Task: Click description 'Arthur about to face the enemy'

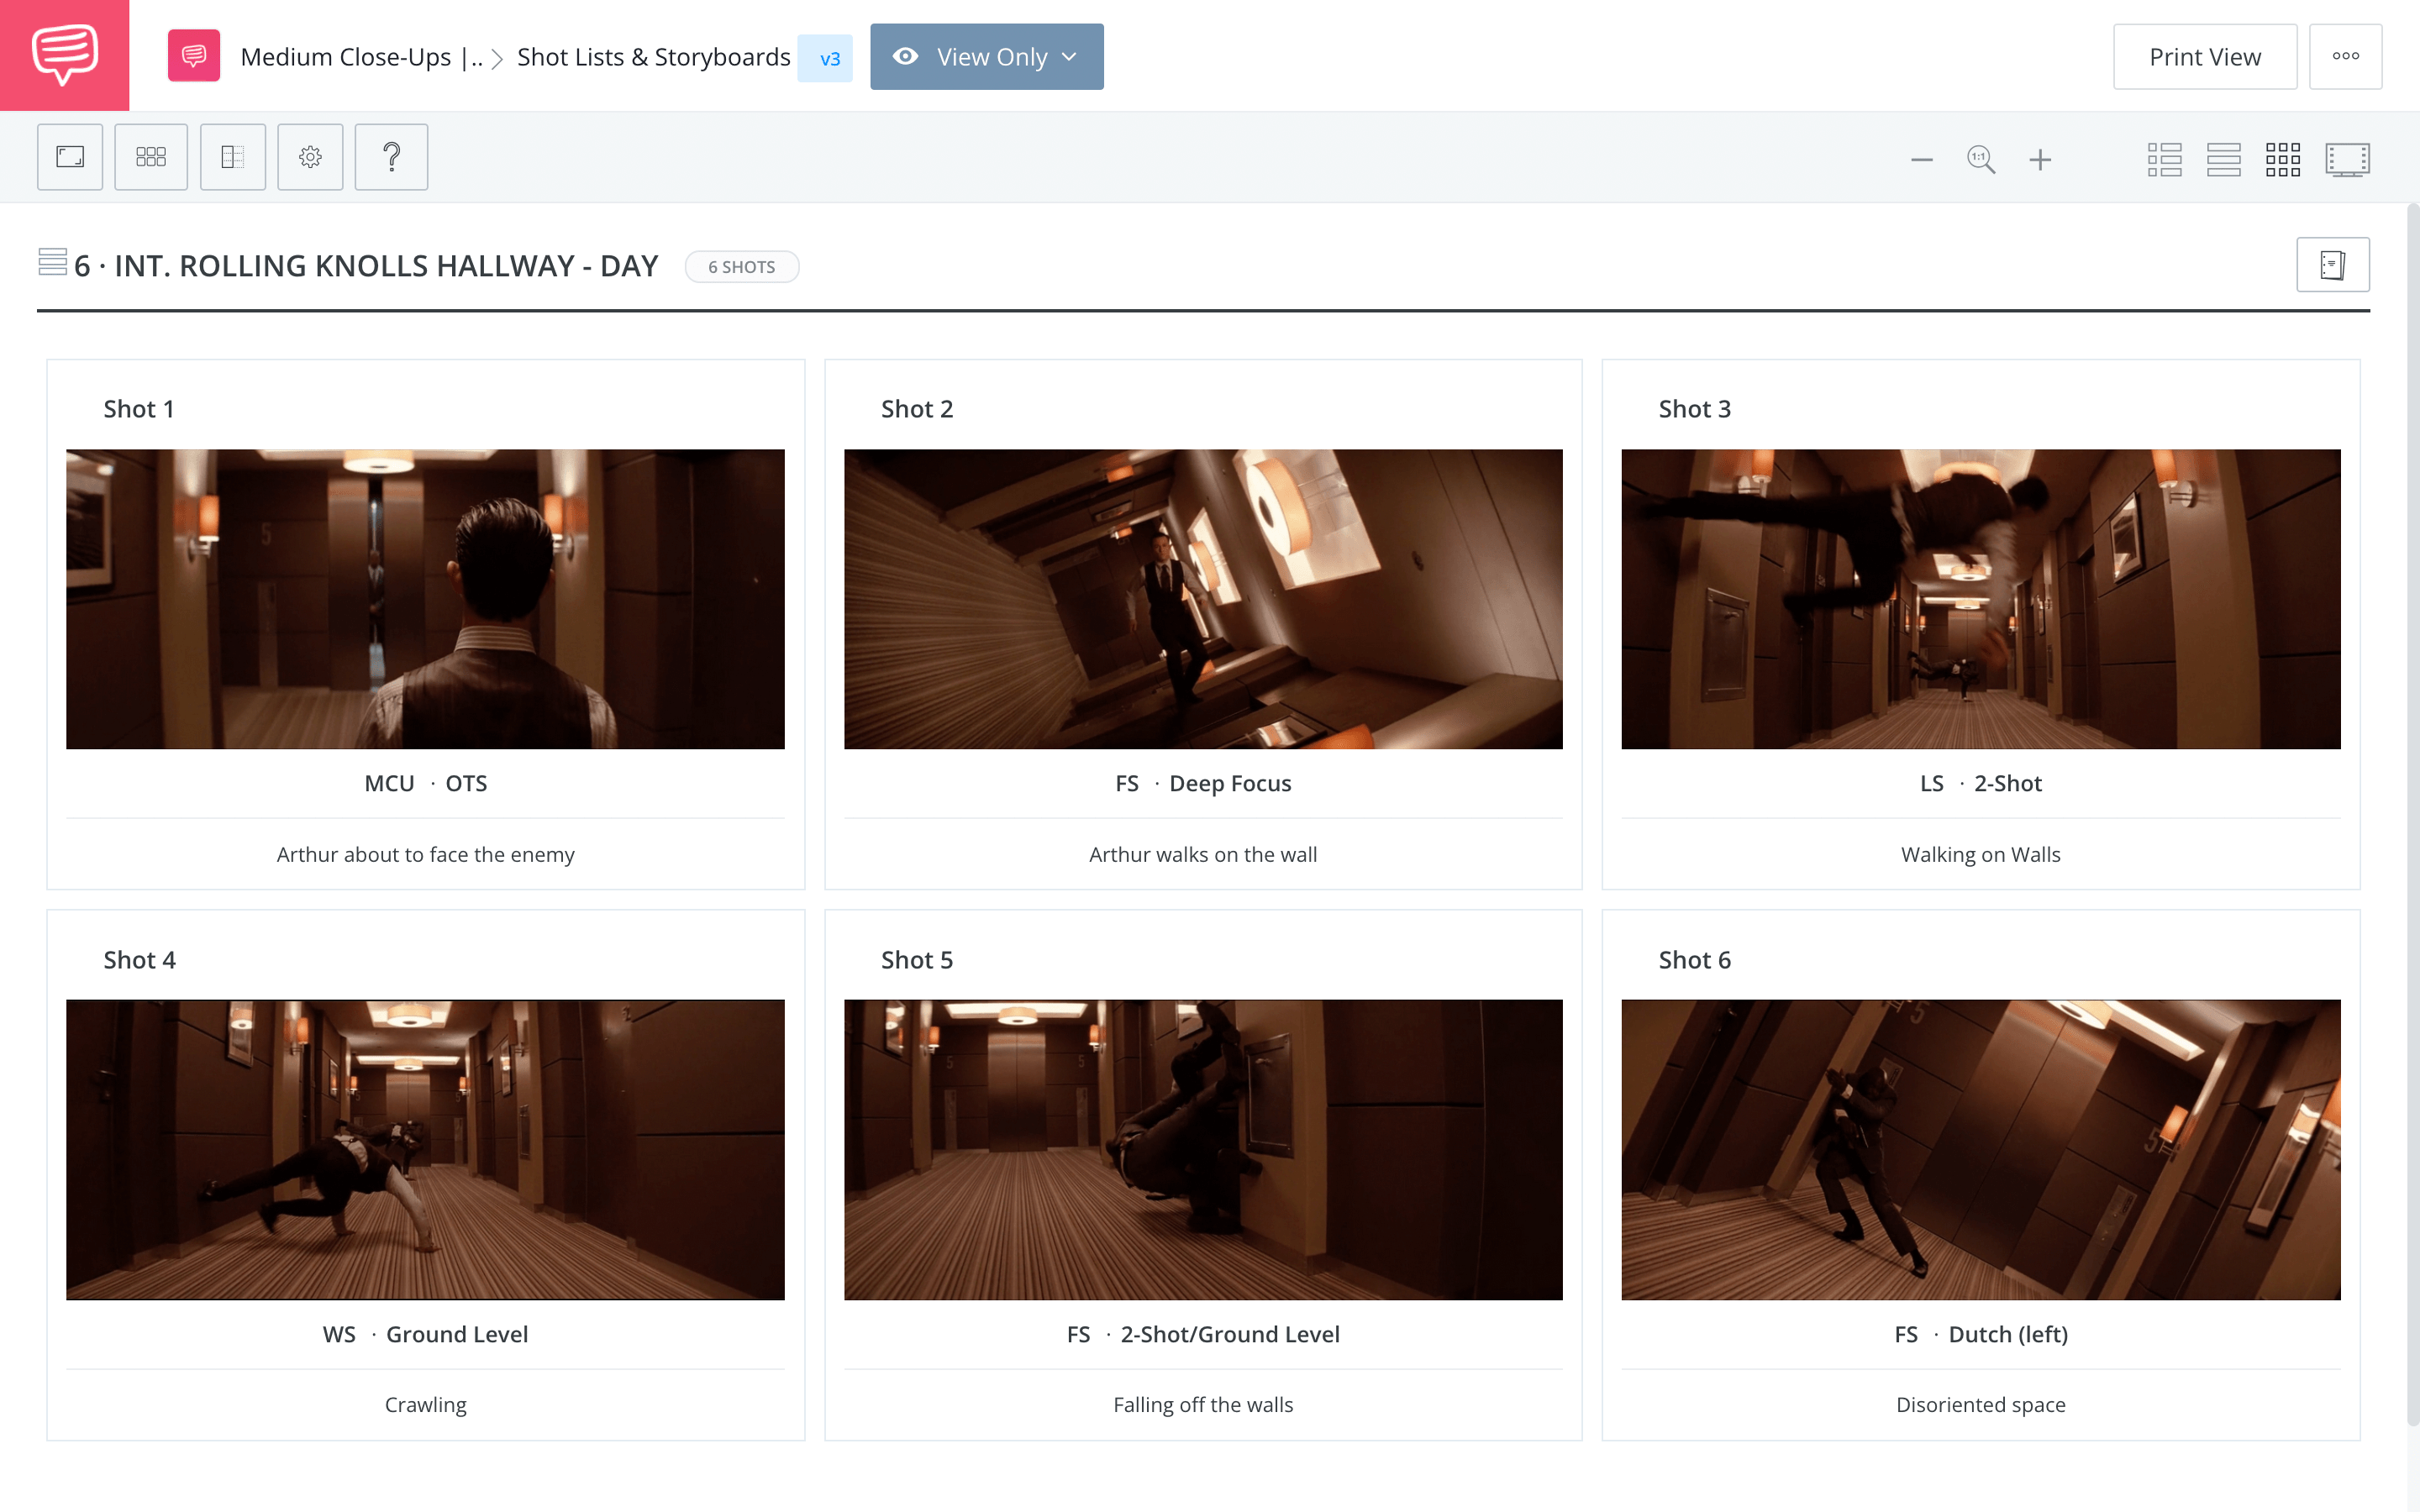Action: click(x=426, y=855)
